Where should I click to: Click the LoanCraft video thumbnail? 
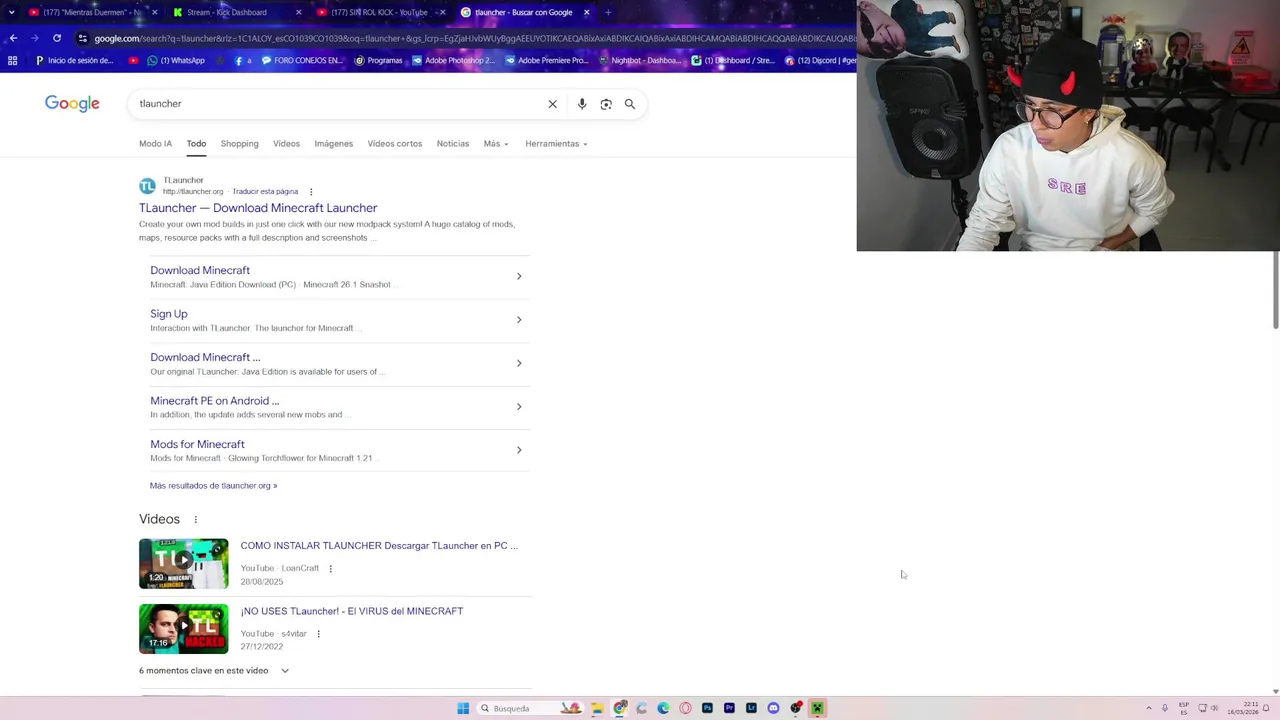click(x=183, y=564)
